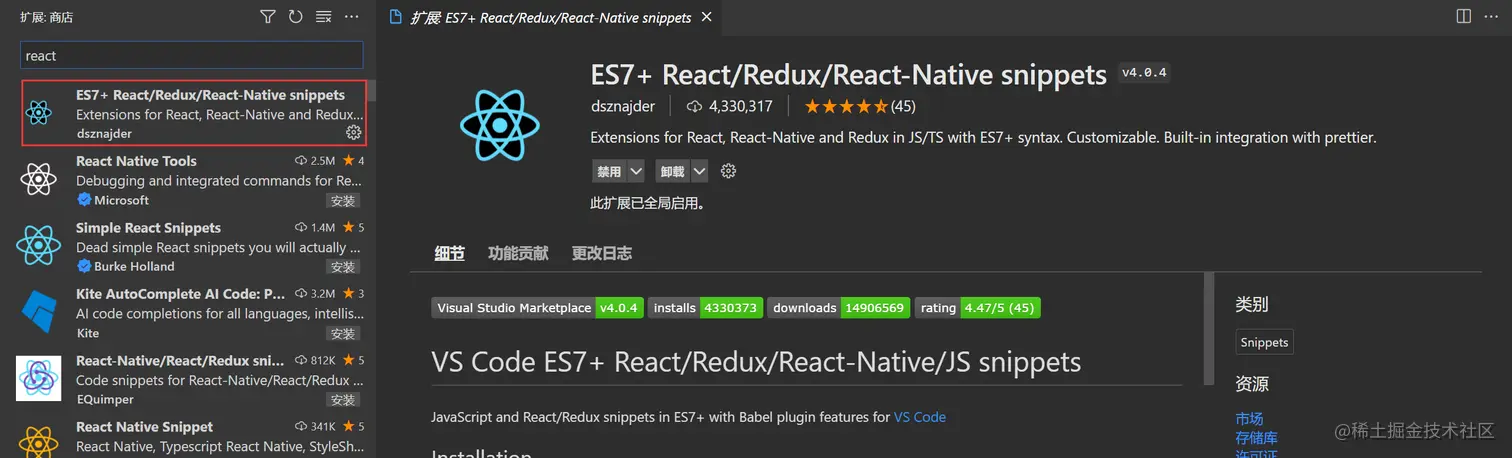Split the editor to the right

1463,16
